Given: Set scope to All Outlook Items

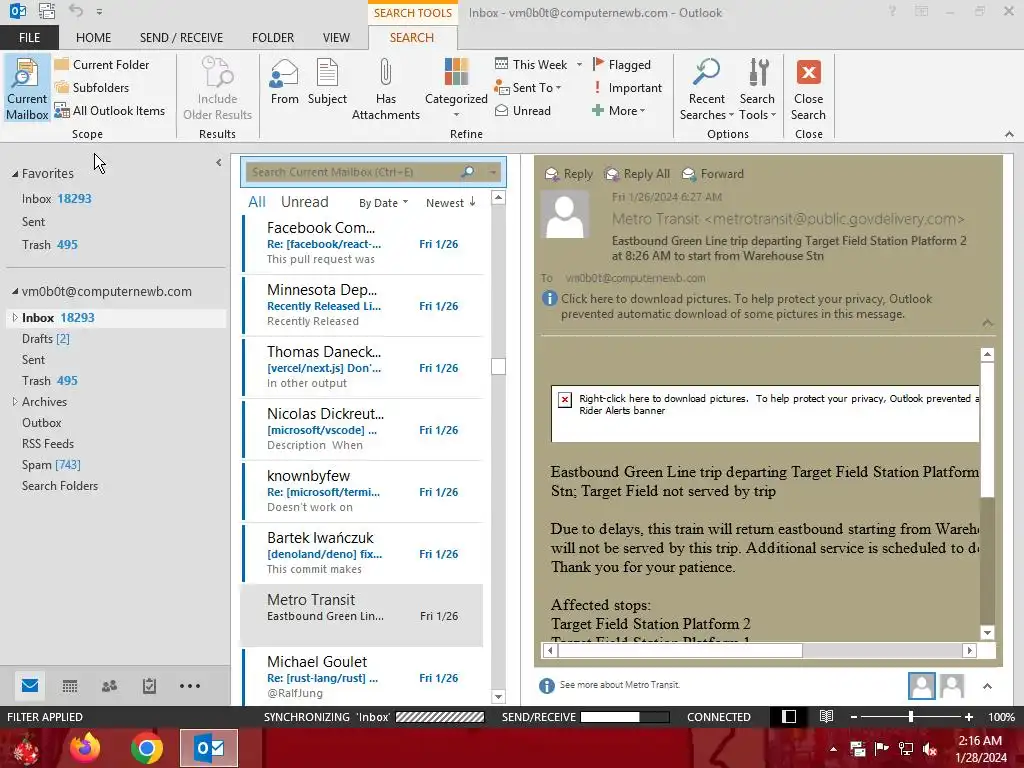Looking at the screenshot, I should [110, 111].
